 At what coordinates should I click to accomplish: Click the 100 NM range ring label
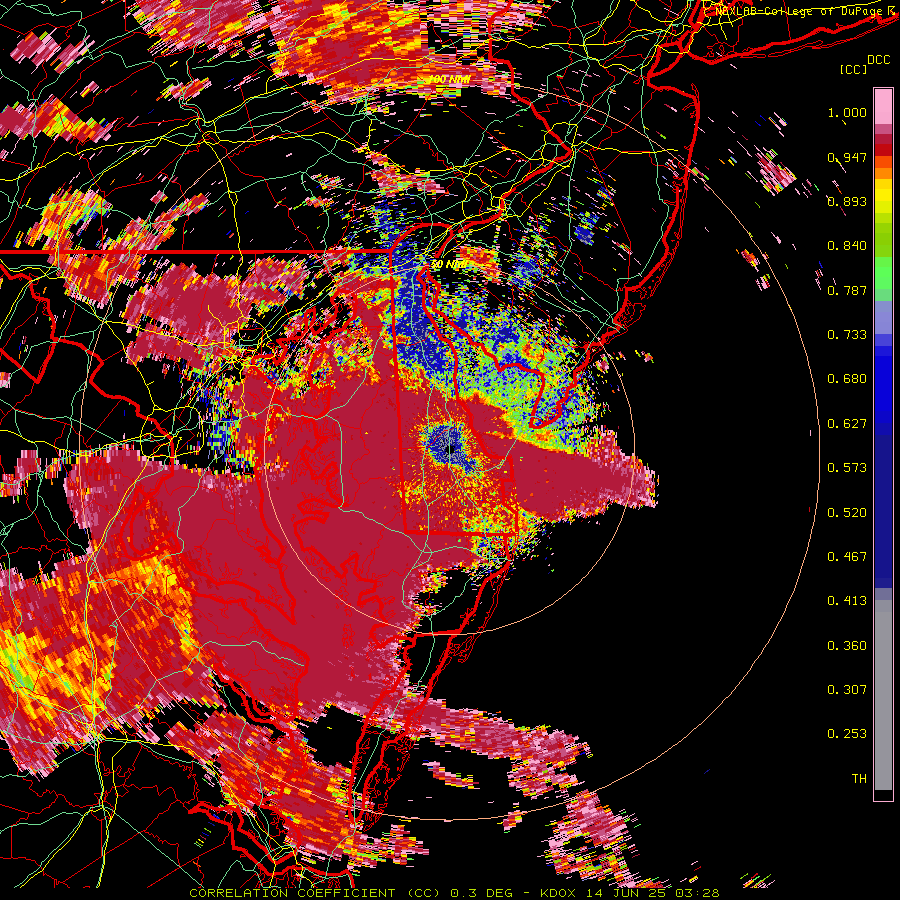tap(449, 79)
